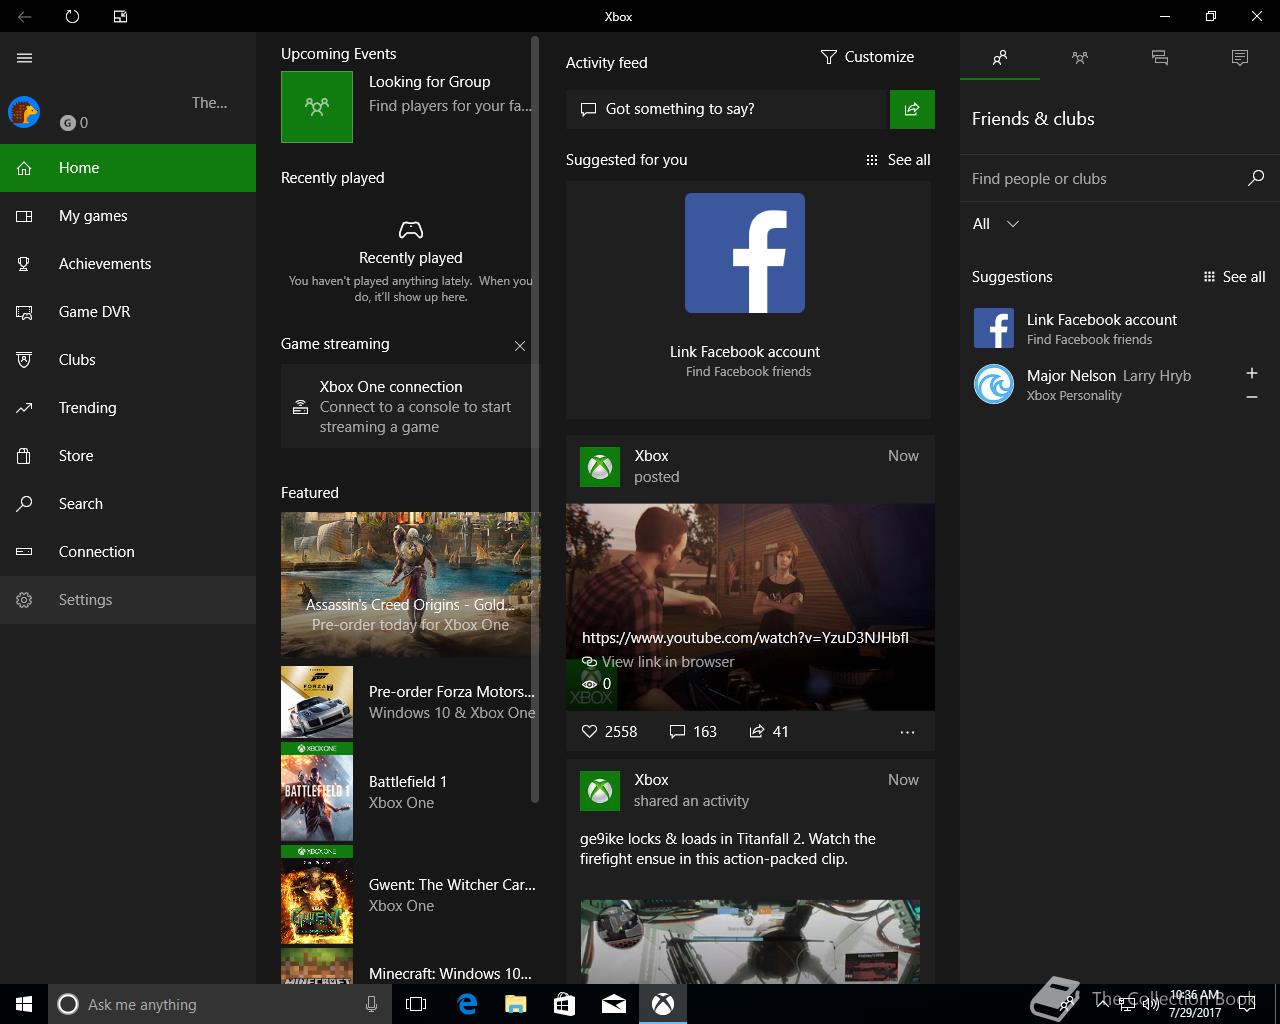Open Xbox One connection streaming card
Viewport: 1280px width, 1024px height.
pos(406,407)
